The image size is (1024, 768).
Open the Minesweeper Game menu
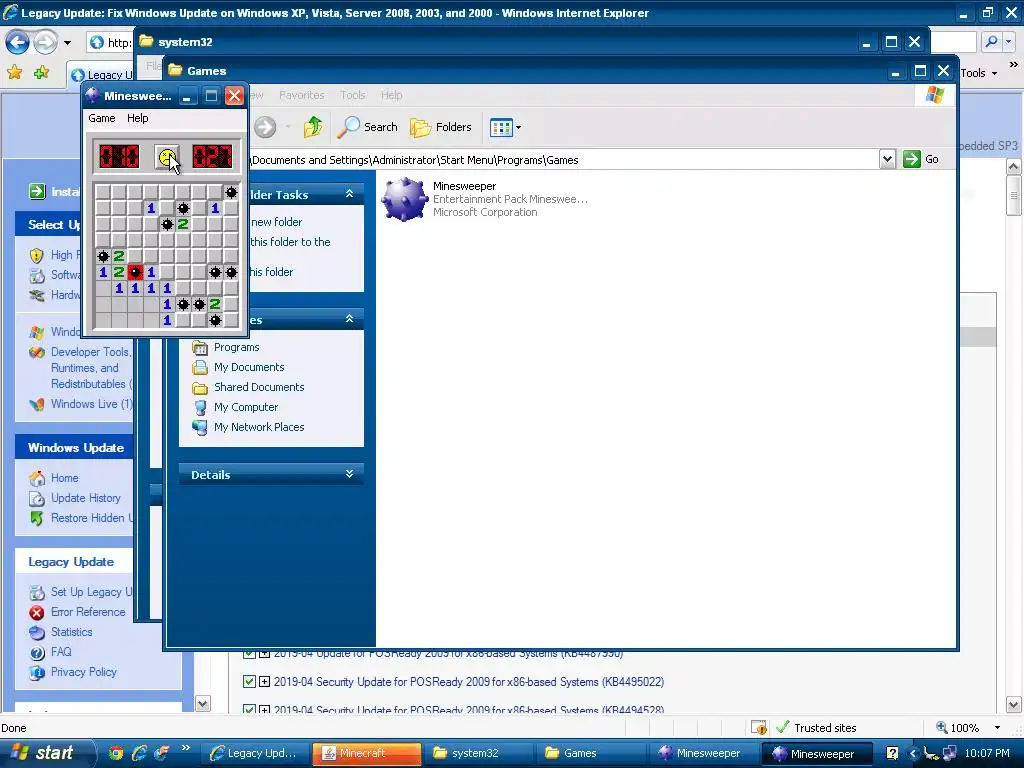(102, 118)
